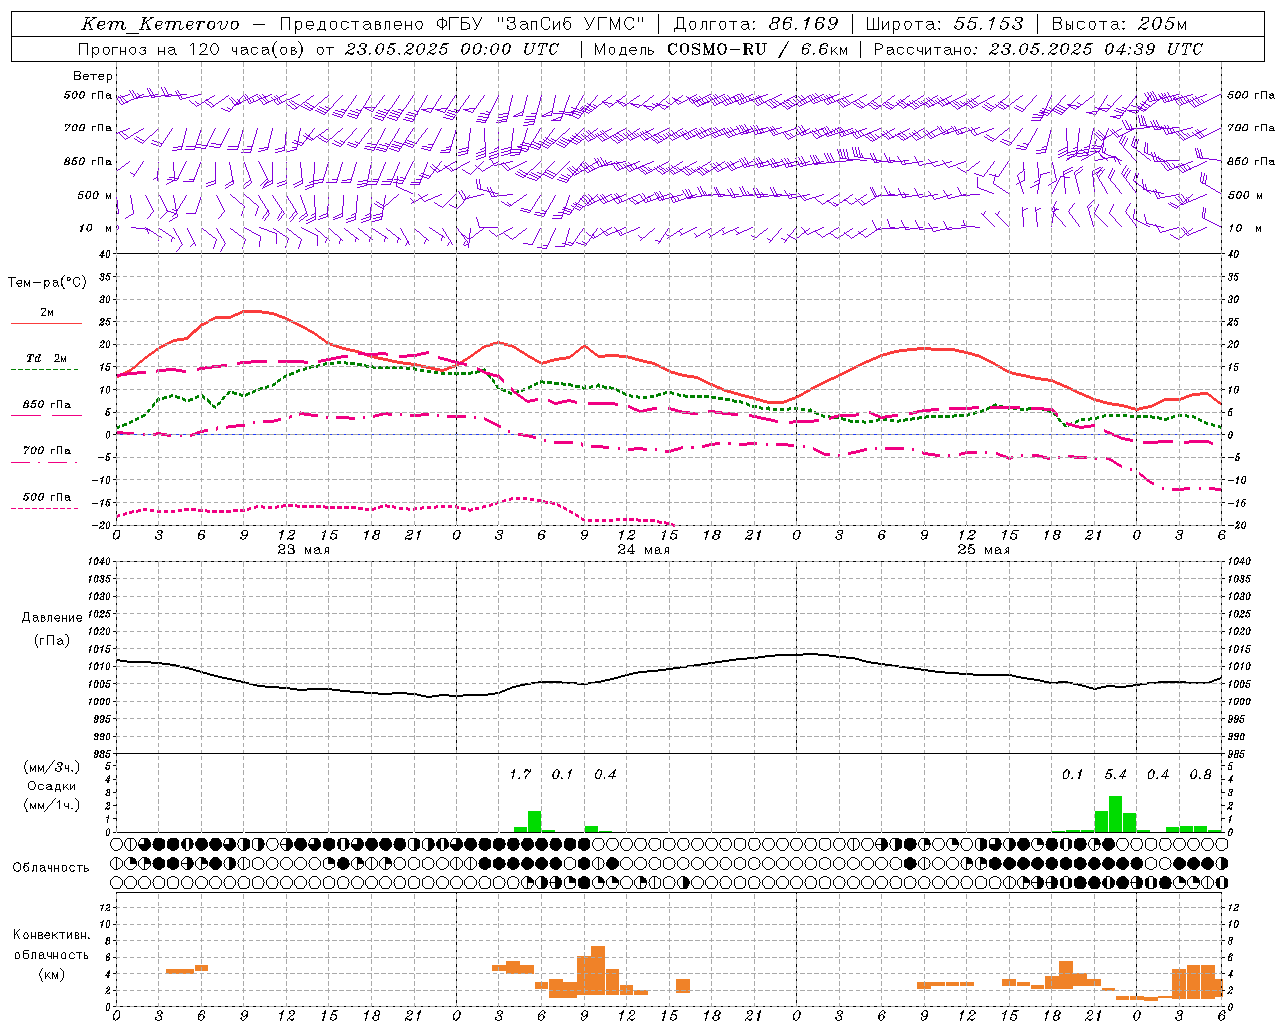1280x1024 pixels.
Task: Click the '0.1' precipitation value beside 1.7
Action: 563,775
